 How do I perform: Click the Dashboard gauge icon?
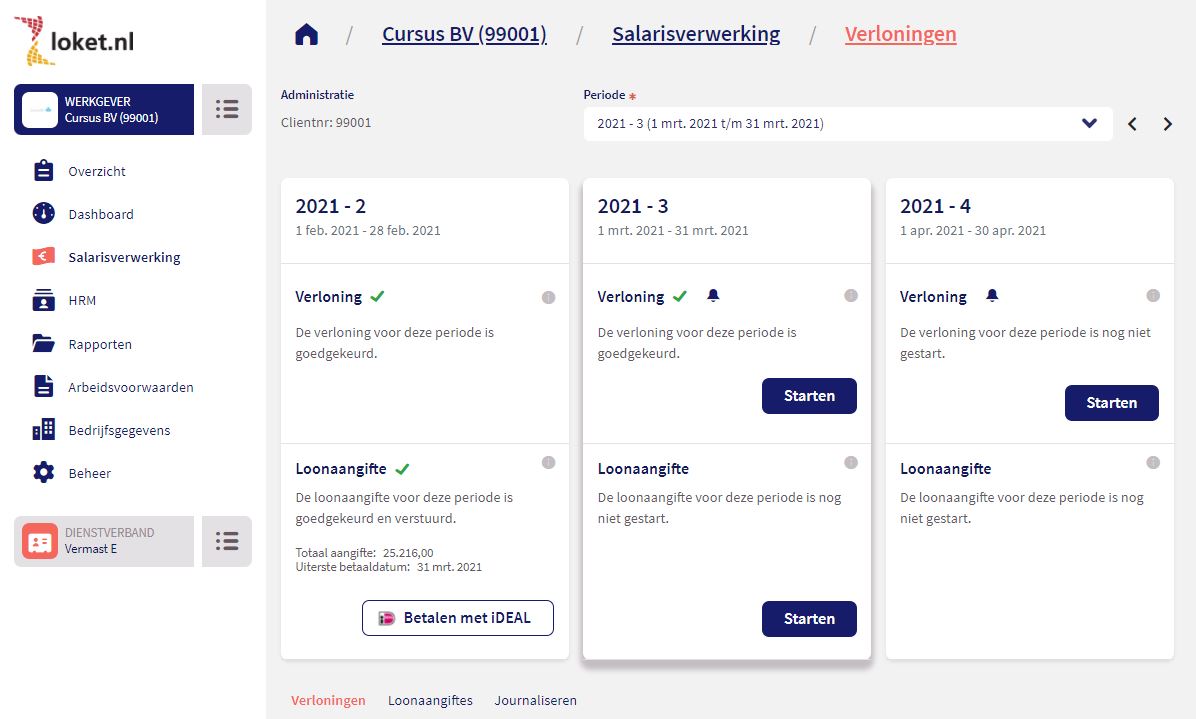(43, 214)
